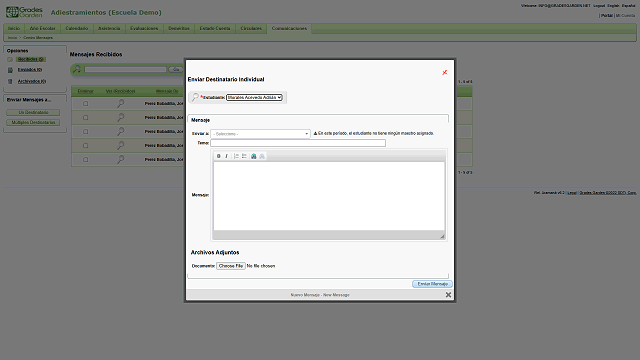Open the Mi Cuenta link

(x=625, y=16)
